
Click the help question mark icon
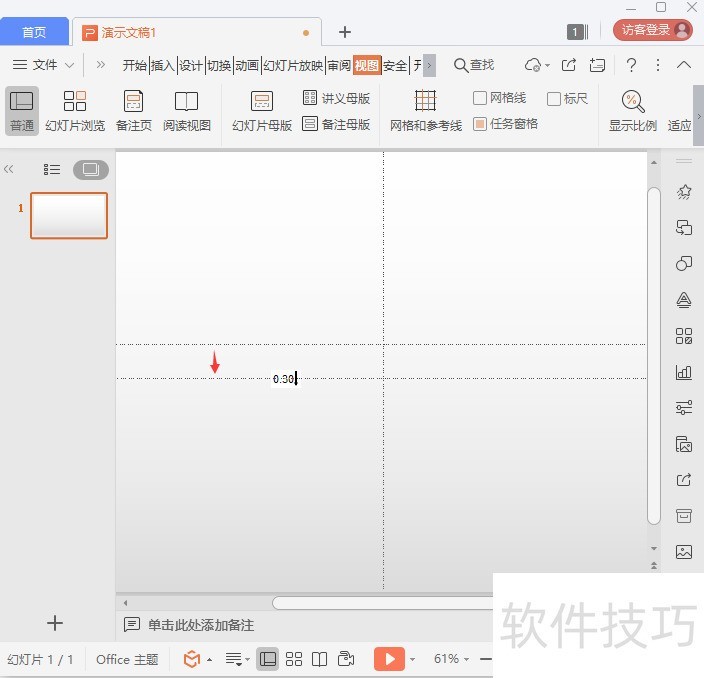[x=631, y=65]
